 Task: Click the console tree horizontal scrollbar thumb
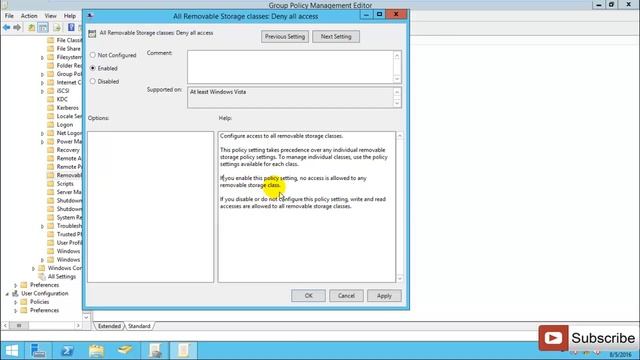coord(19,326)
